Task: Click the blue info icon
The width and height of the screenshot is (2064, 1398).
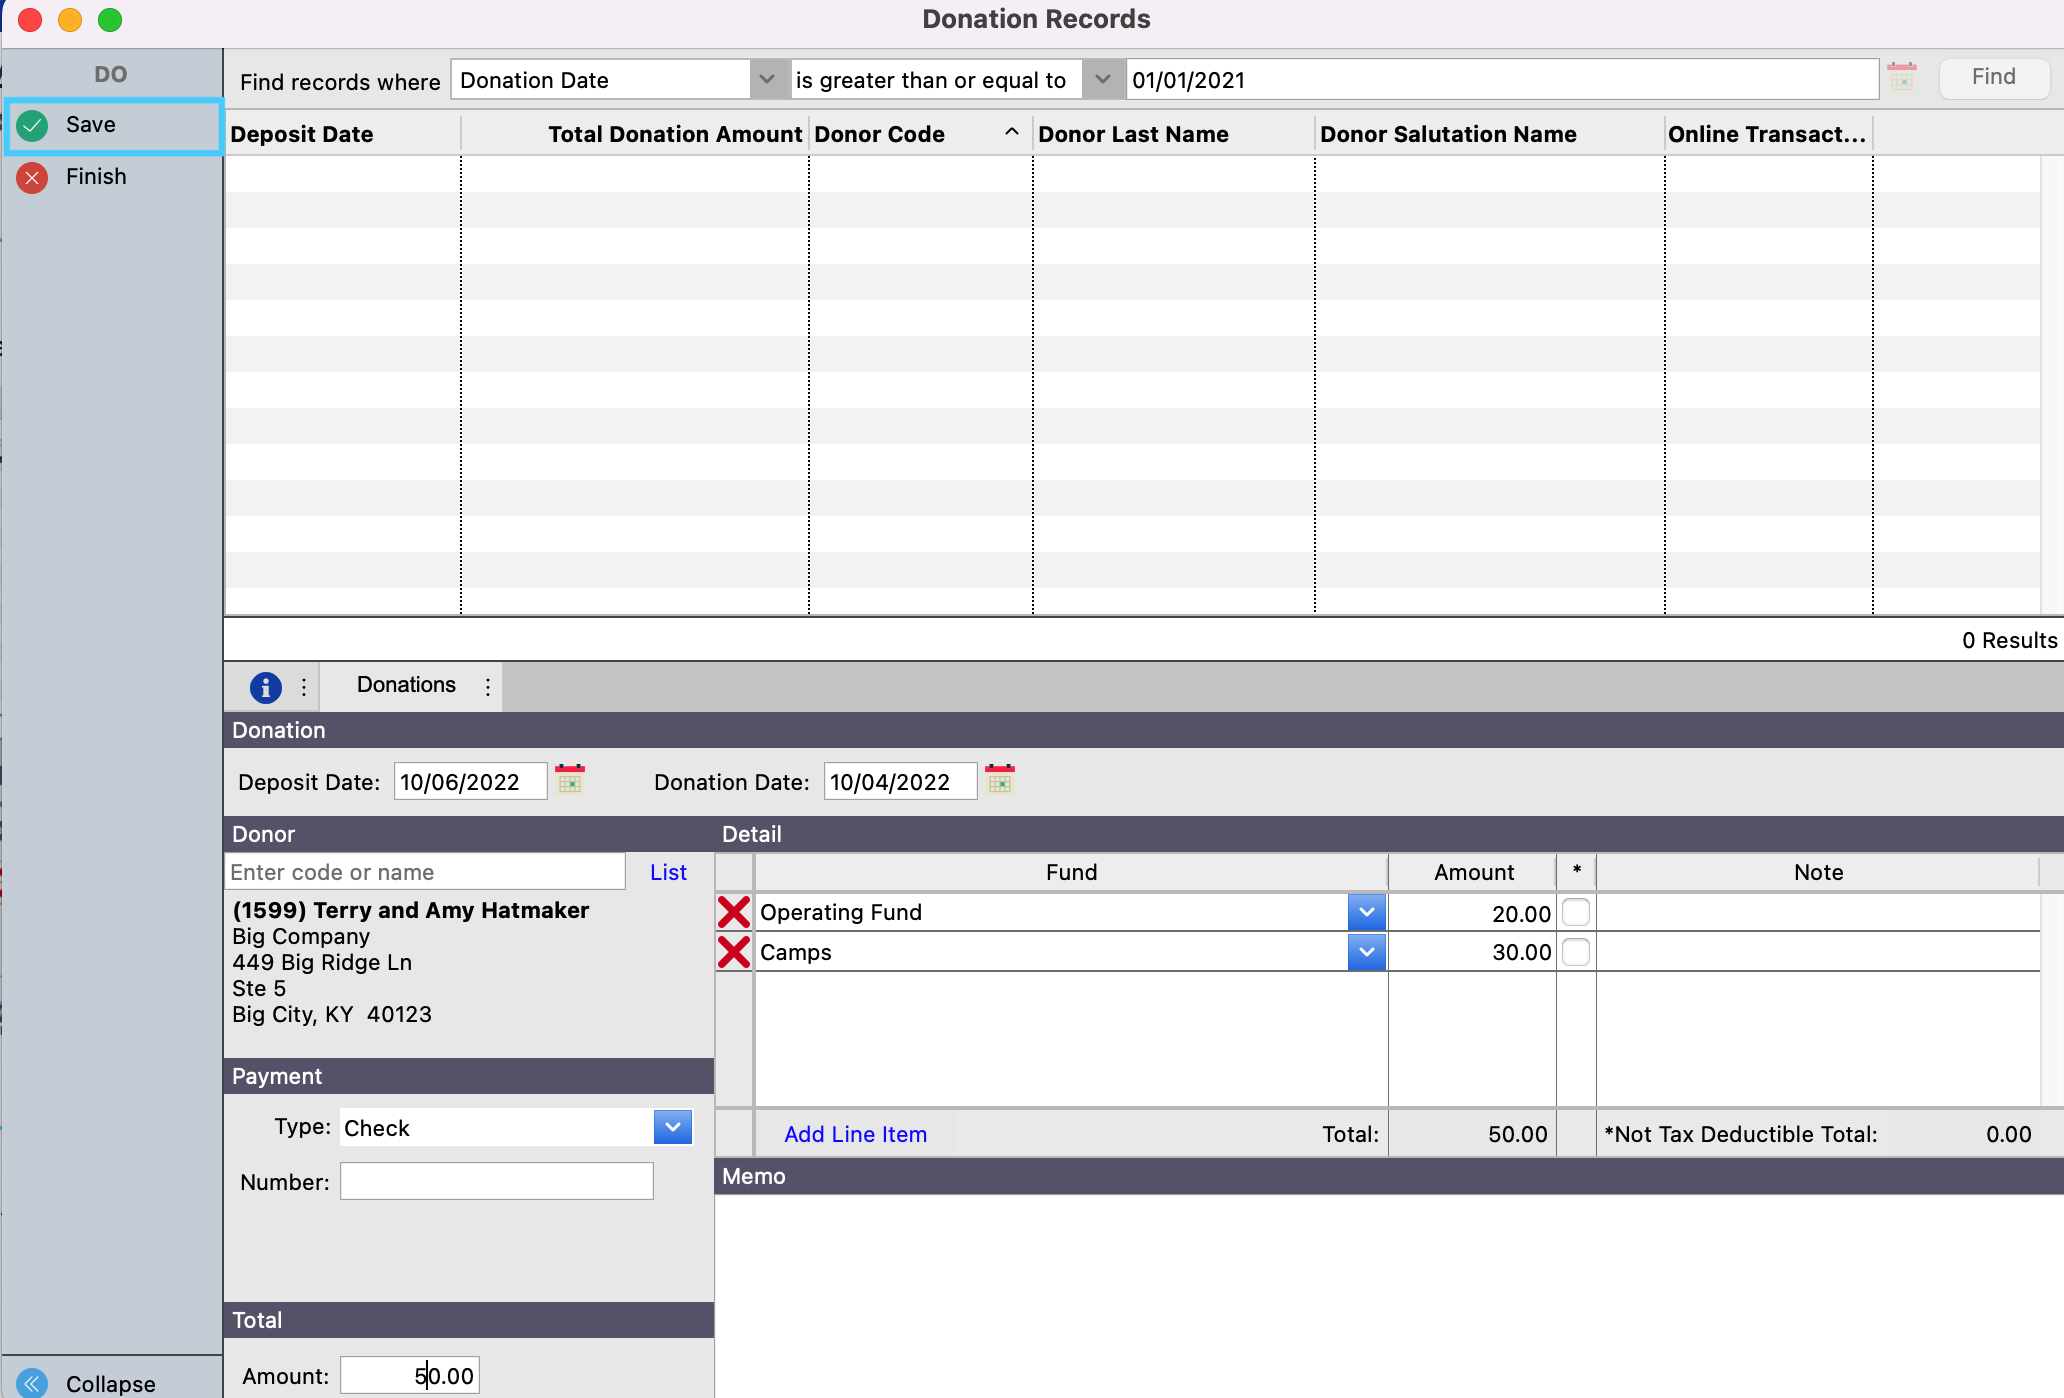Action: point(265,687)
